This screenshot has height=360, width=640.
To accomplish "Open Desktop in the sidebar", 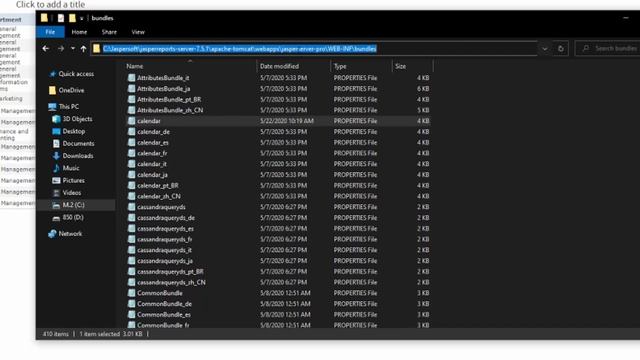I will click(x=73, y=131).
